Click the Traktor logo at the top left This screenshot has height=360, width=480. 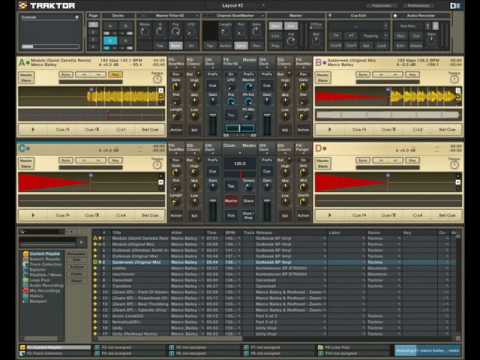pos(47,6)
